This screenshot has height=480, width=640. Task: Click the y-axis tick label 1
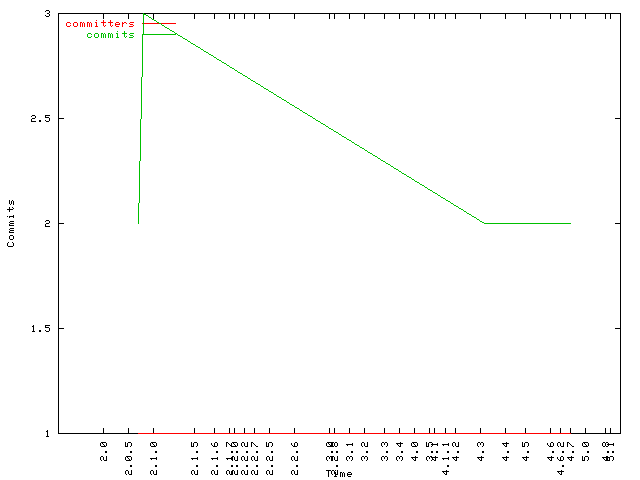pos(48,433)
